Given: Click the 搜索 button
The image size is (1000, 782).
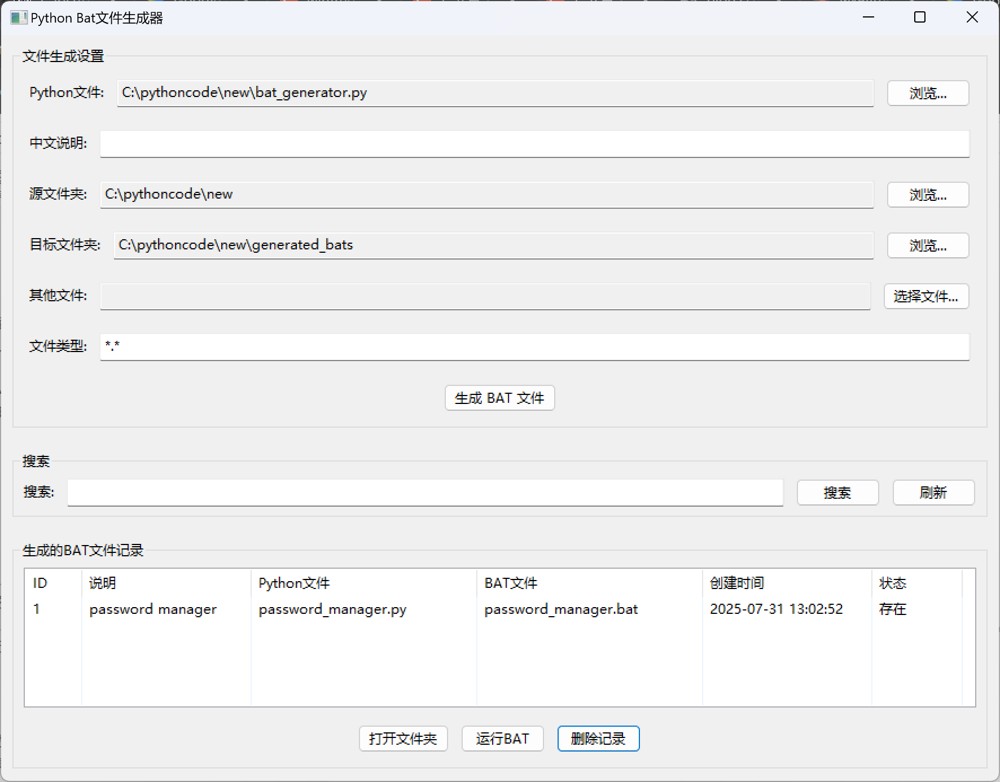Looking at the screenshot, I should [837, 492].
